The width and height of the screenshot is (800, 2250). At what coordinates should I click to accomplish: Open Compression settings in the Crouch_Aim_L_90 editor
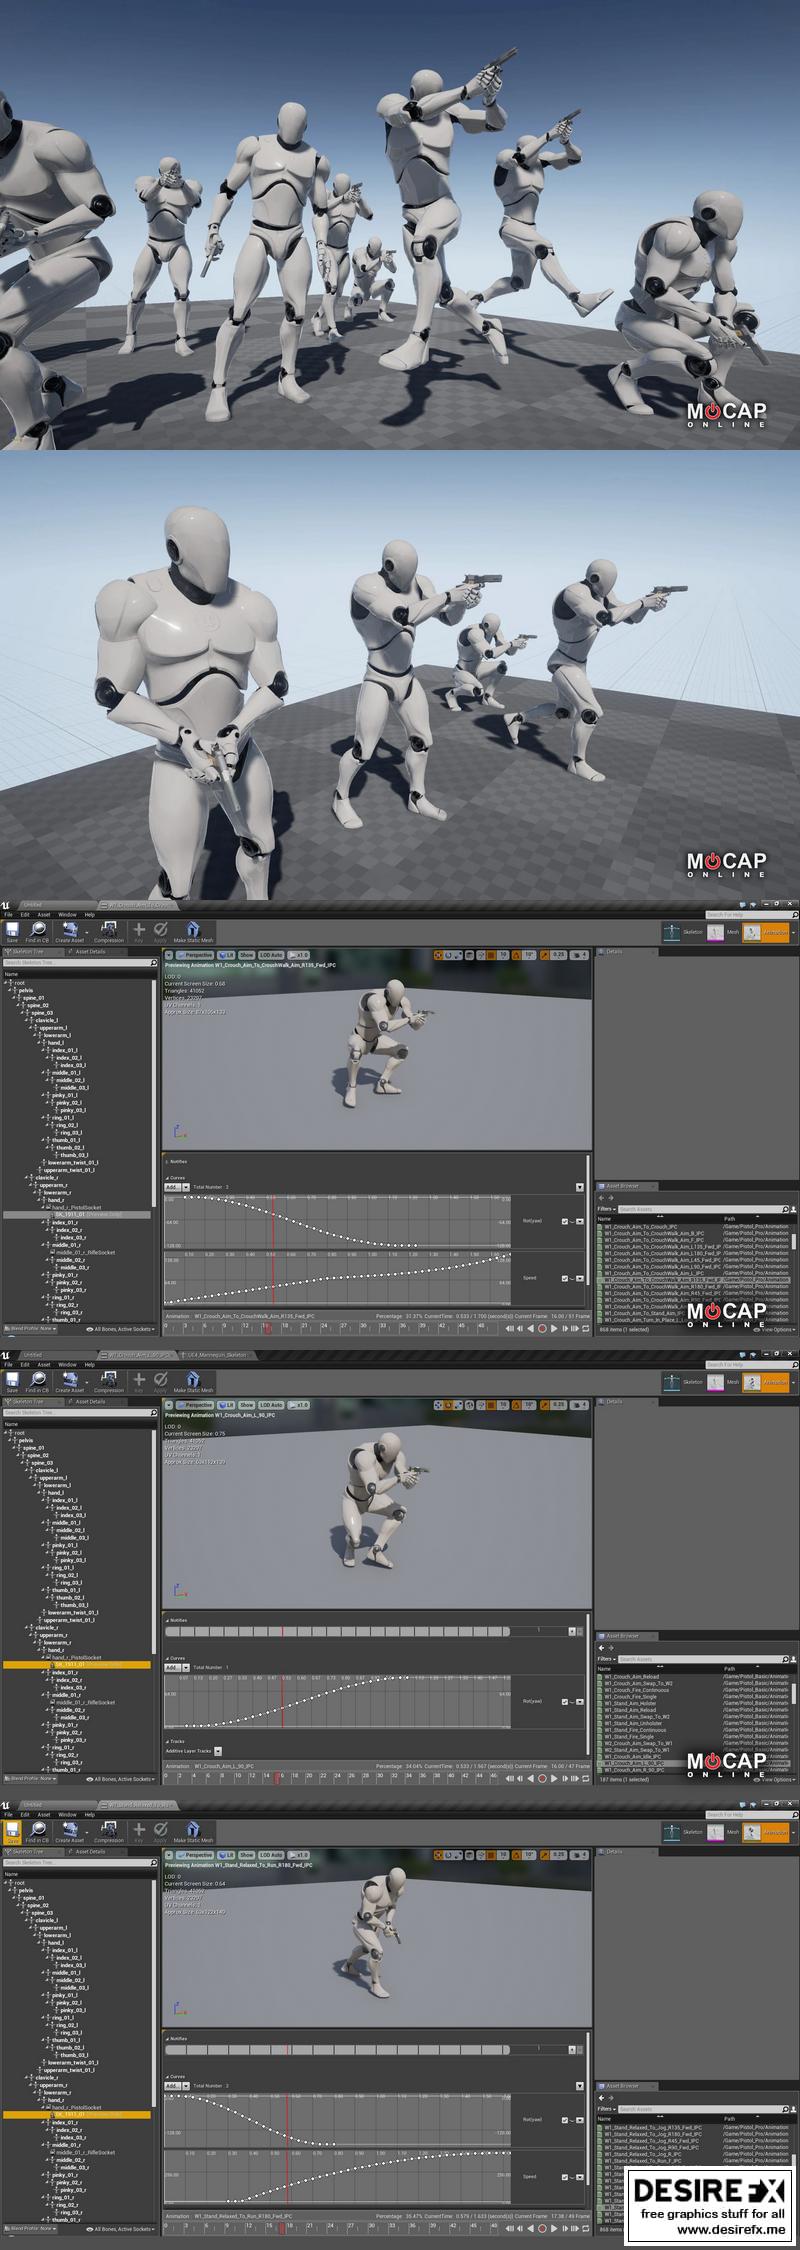pos(109,1383)
